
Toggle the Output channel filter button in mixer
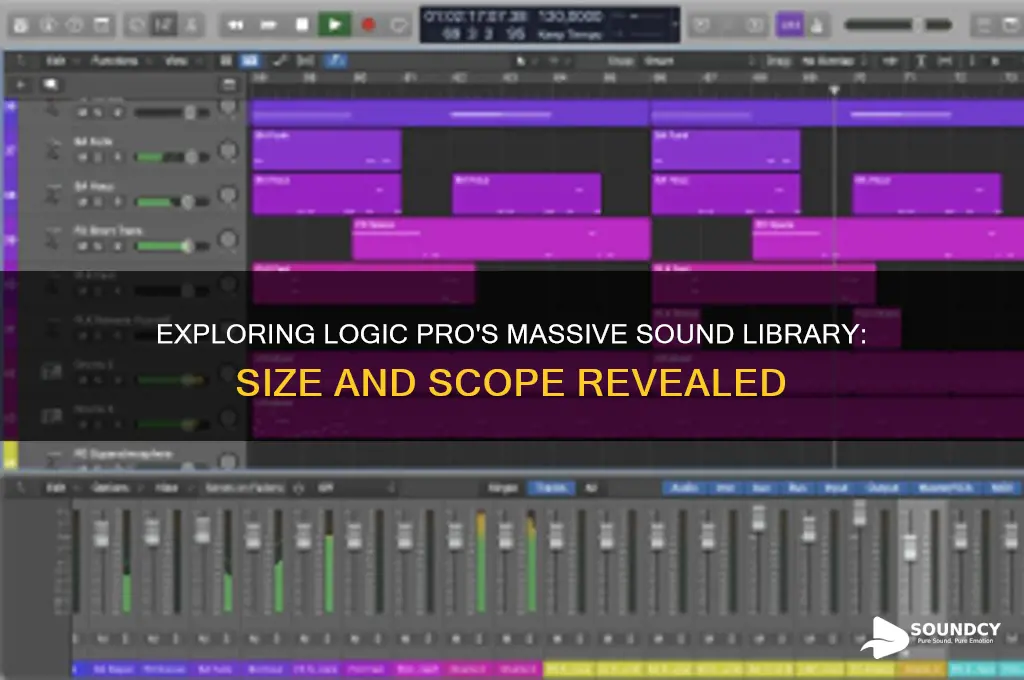(882, 488)
